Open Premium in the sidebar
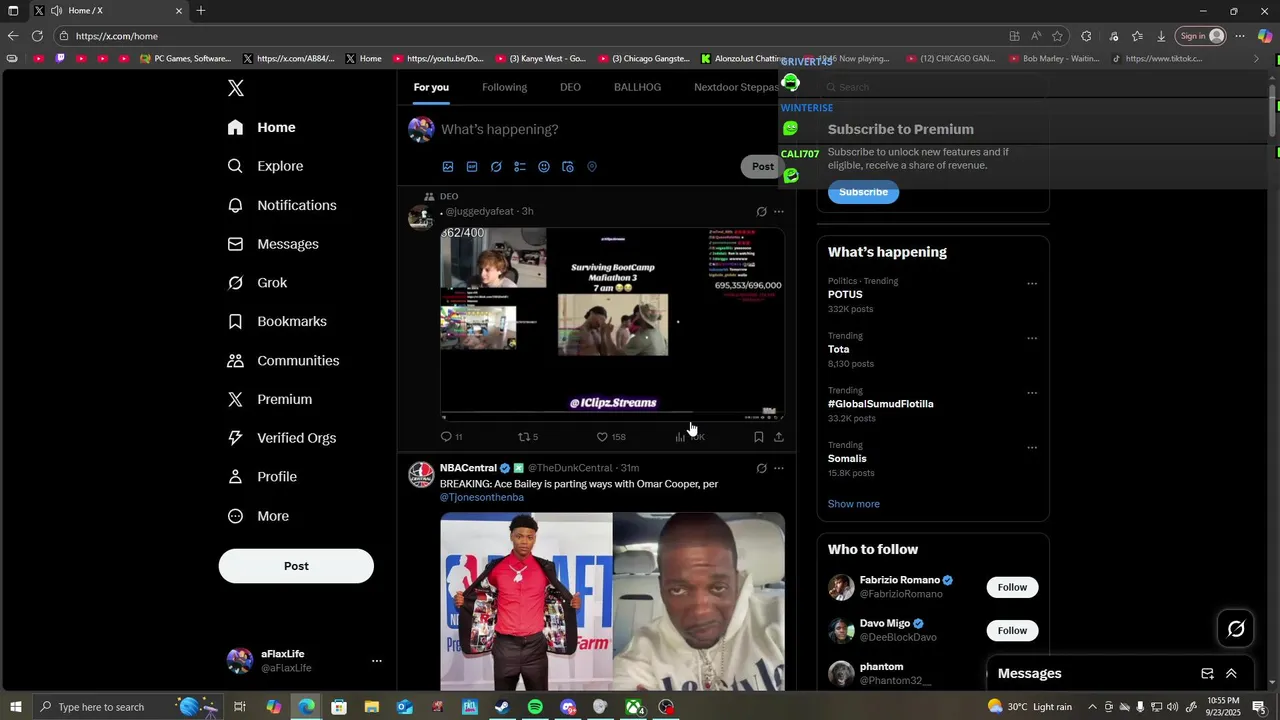1280x720 pixels. click(x=270, y=399)
